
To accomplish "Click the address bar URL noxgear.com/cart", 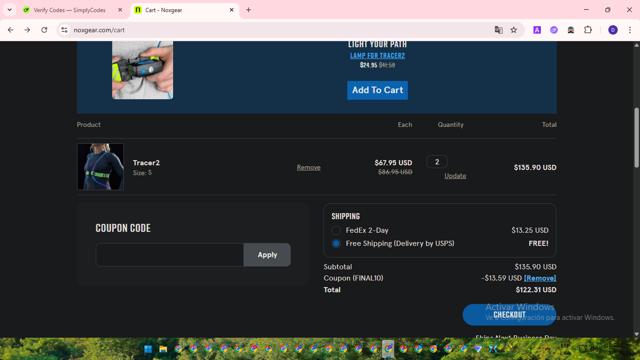I will pyautogui.click(x=99, y=30).
